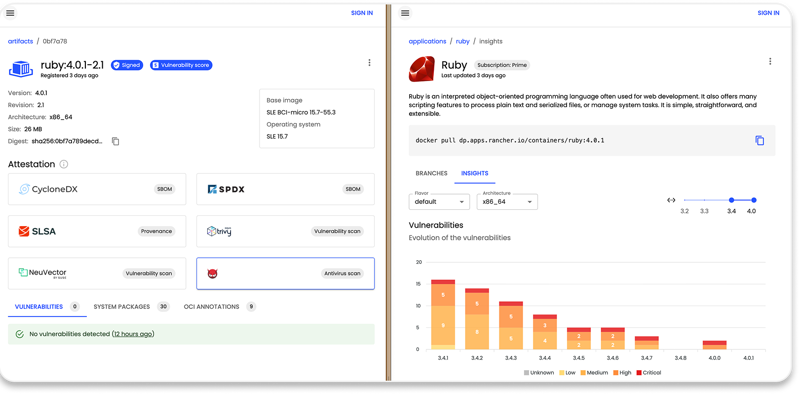Viewport: 799px width, 394px height.
Task: Click the Trivy logo icon
Action: [219, 231]
